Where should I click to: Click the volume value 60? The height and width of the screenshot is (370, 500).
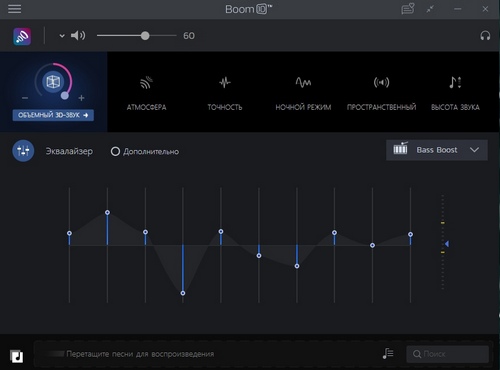pos(189,36)
